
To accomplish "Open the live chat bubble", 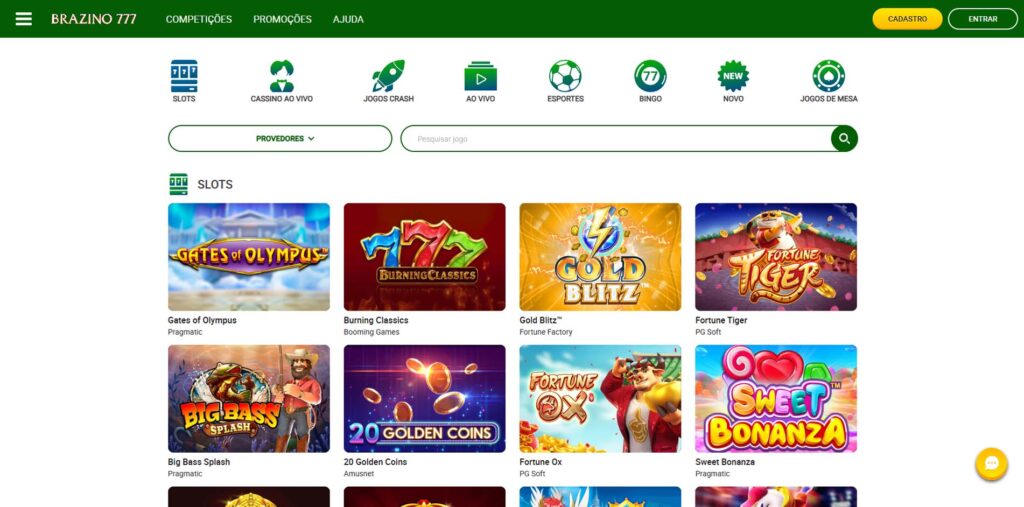I will pyautogui.click(x=991, y=464).
